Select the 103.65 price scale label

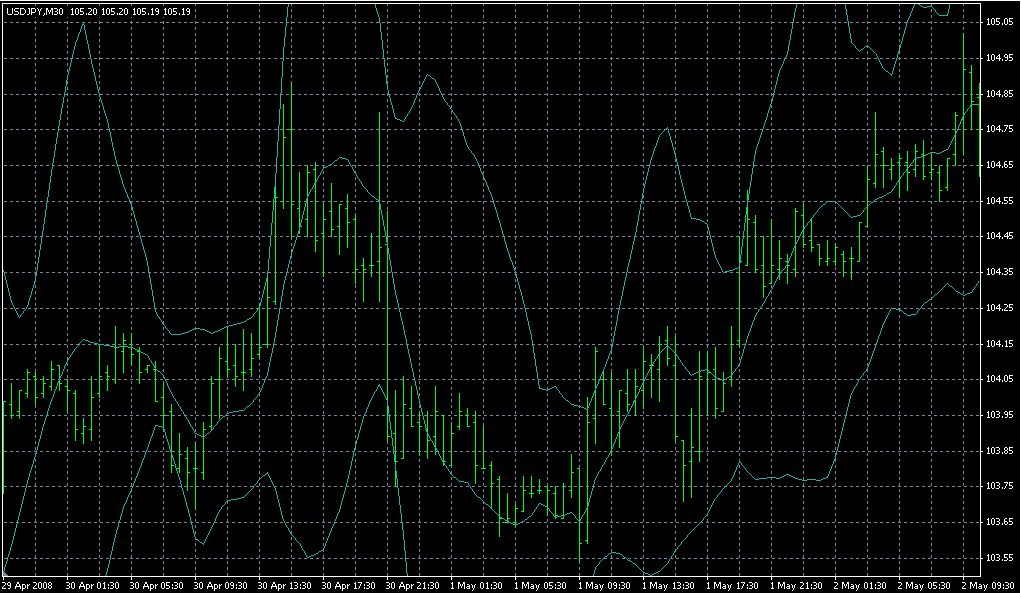pyautogui.click(x=999, y=522)
